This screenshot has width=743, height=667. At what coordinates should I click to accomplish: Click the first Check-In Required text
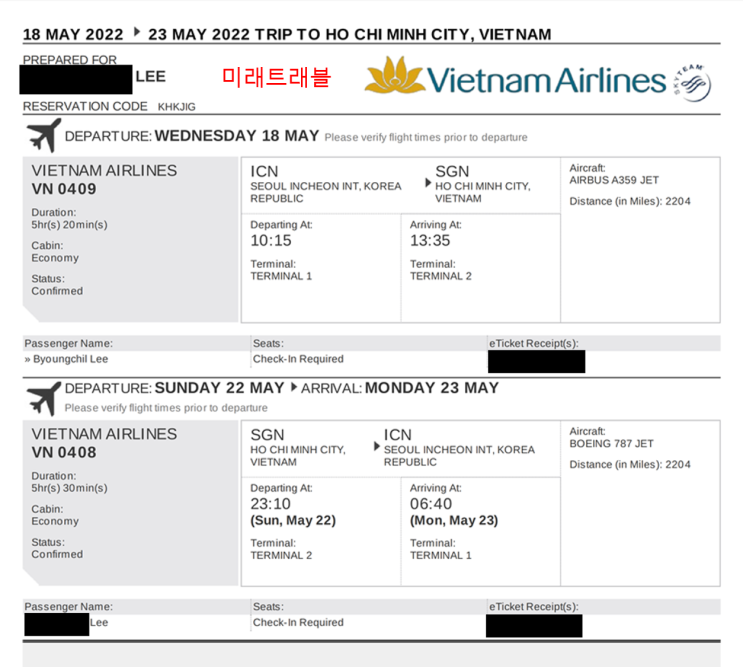[x=297, y=359]
